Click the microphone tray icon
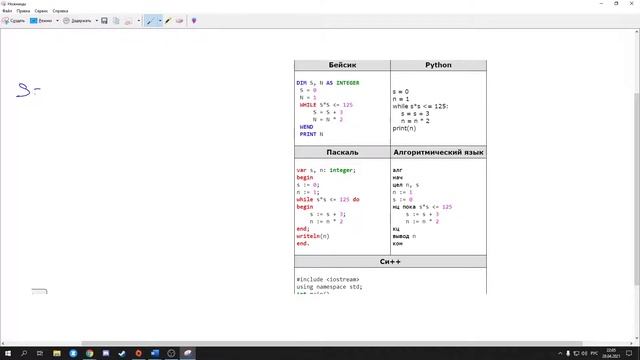 point(568,353)
